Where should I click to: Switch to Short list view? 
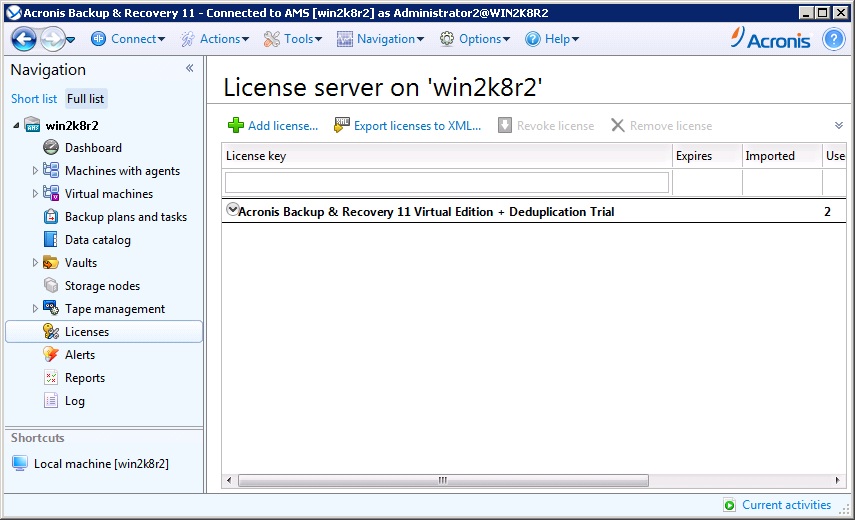[x=34, y=99]
